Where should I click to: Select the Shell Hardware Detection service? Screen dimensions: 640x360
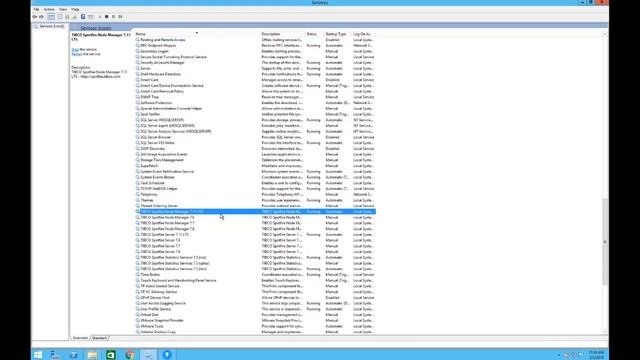pos(160,74)
